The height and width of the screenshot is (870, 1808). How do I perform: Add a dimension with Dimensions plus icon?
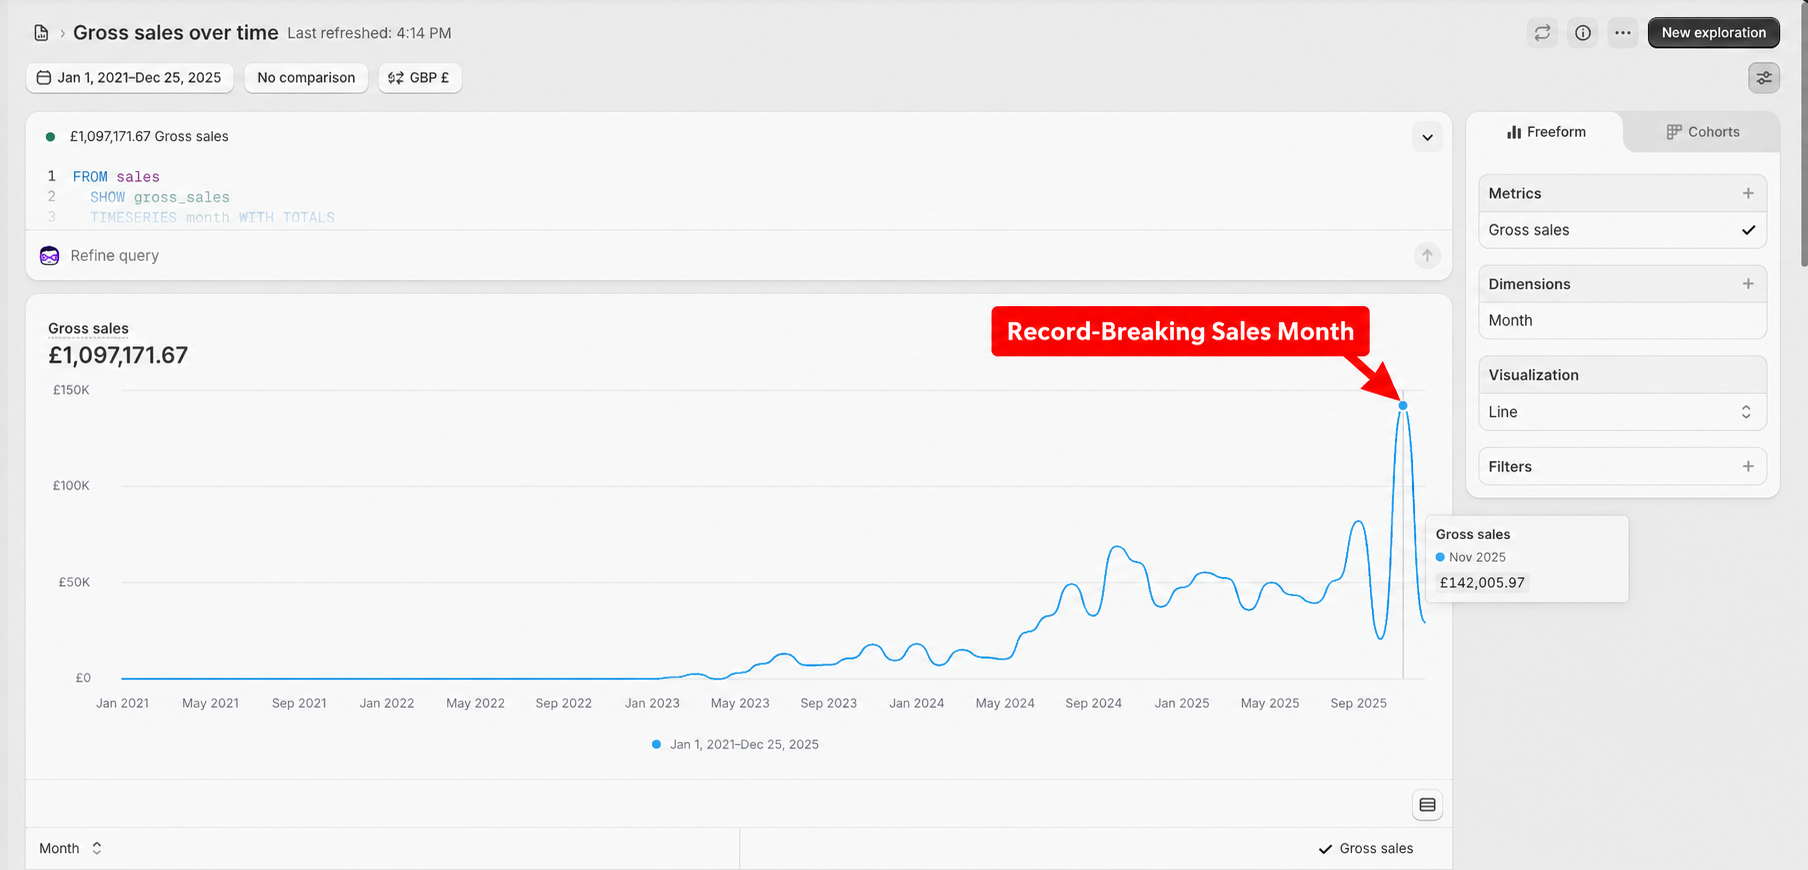tap(1748, 284)
